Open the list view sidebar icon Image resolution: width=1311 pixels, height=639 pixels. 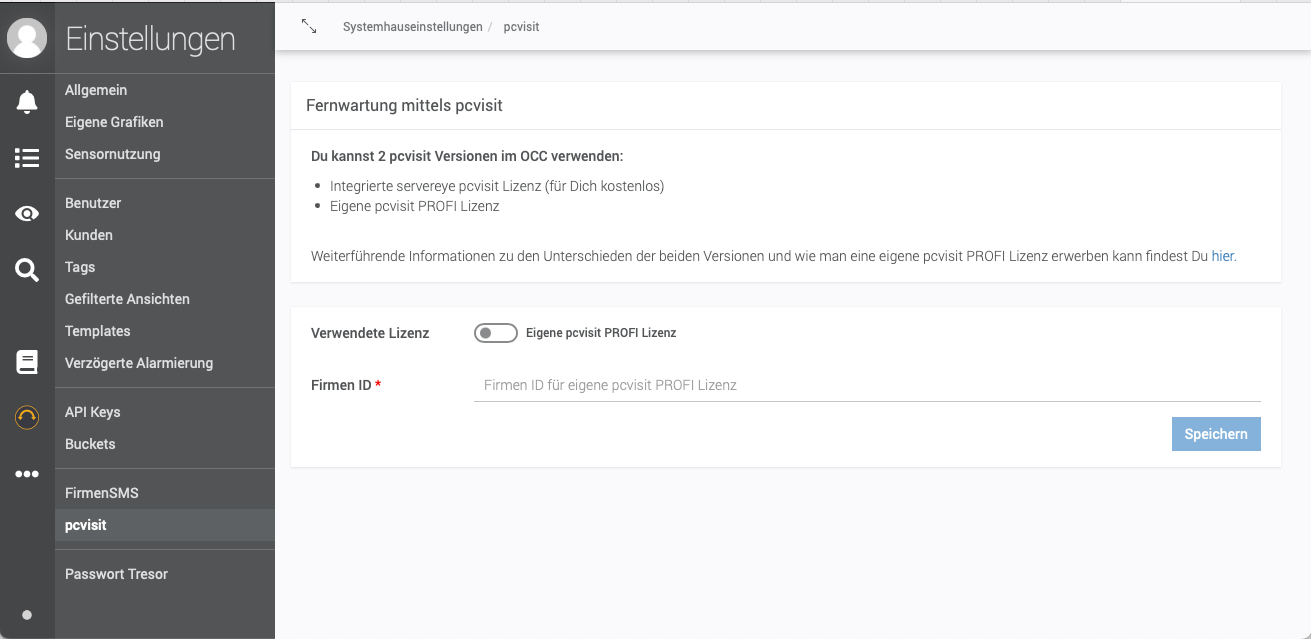coord(27,157)
